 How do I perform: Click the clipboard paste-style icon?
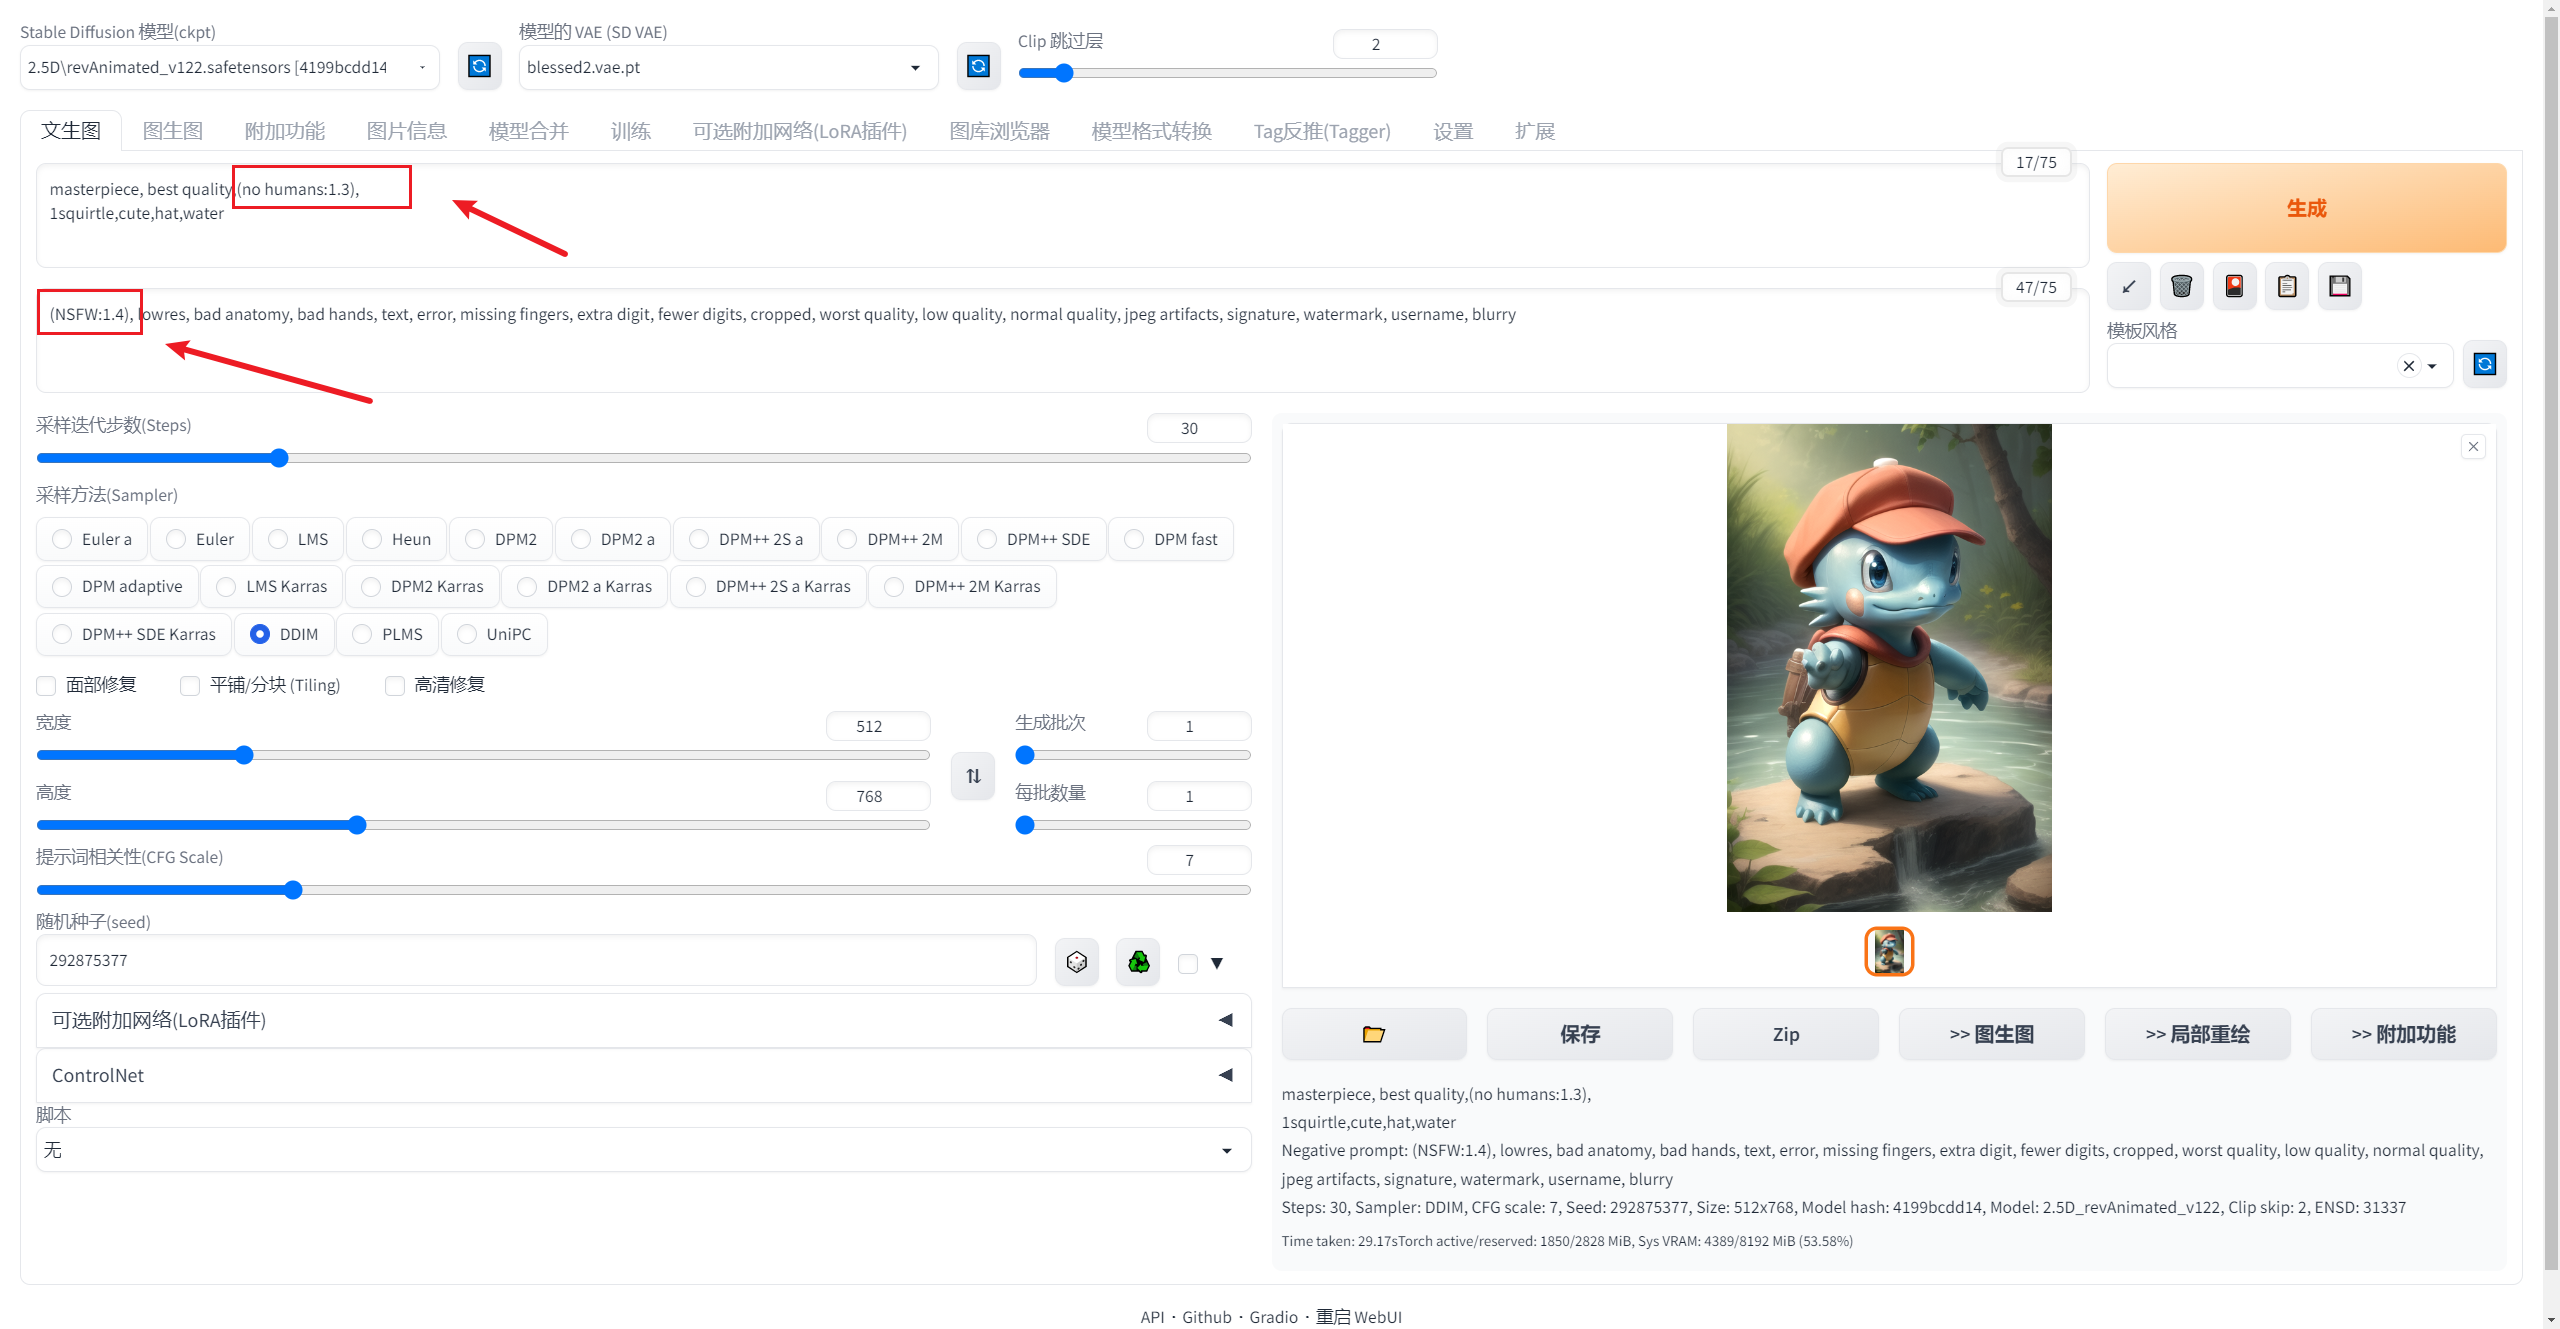2286,286
